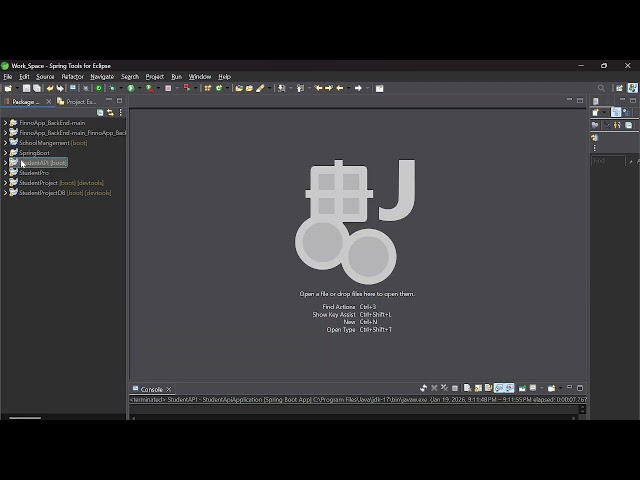Expand the StudentAPI [boot] project
Viewport: 640px width, 480px height.
pos(5,162)
